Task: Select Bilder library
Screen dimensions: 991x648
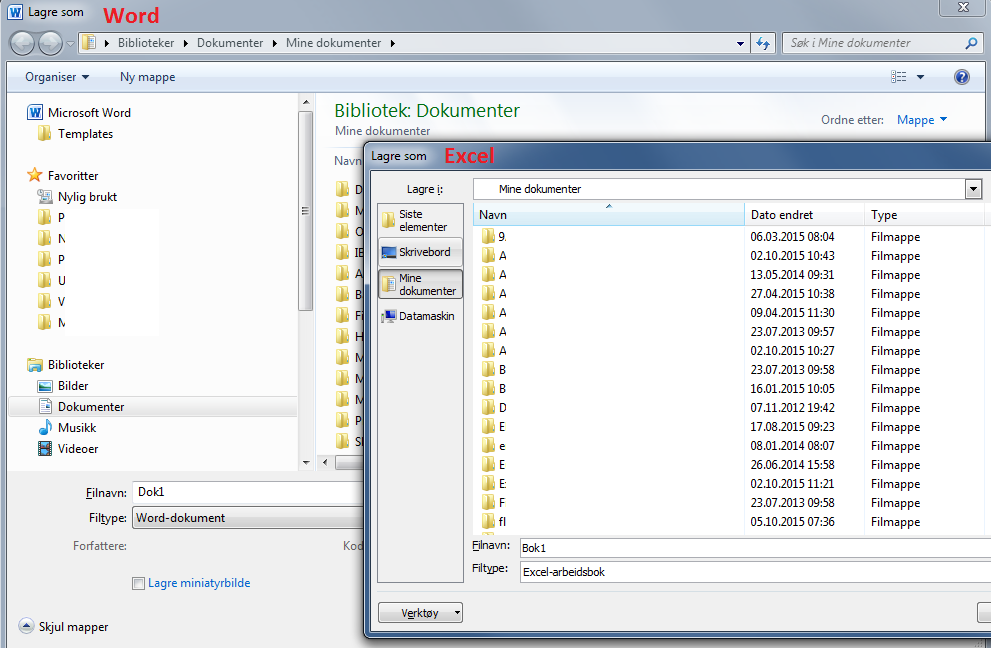Action: coord(63,386)
